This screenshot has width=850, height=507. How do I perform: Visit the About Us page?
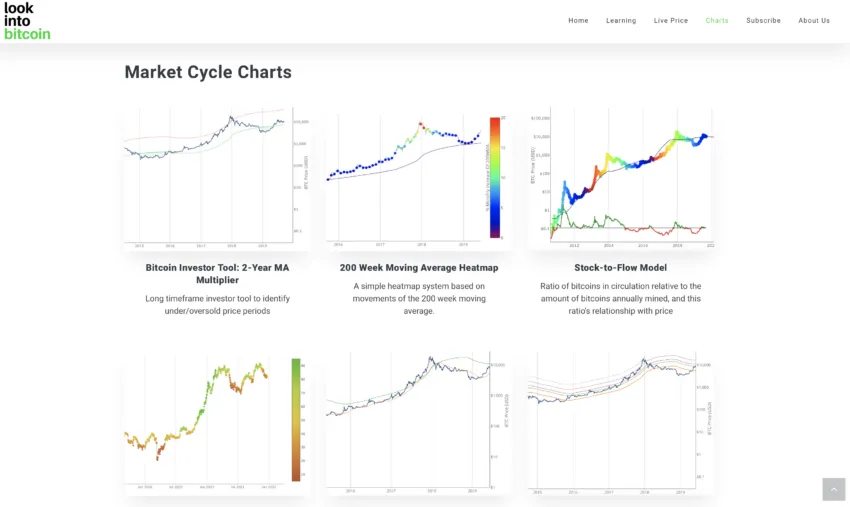point(814,21)
